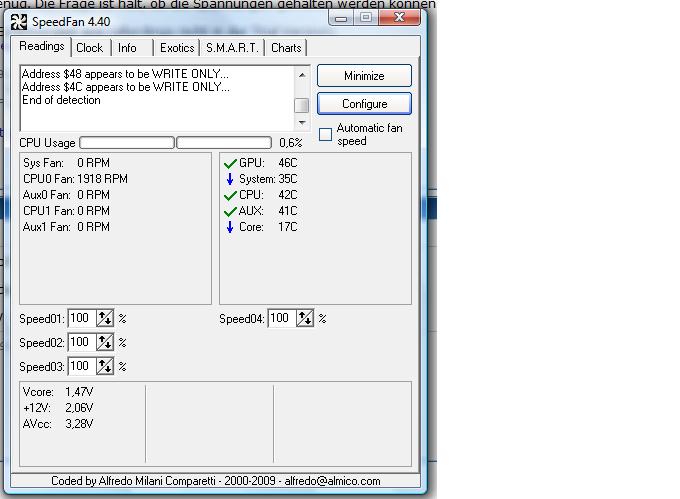
Task: Click the log scrollbar down arrow
Action: [302, 123]
